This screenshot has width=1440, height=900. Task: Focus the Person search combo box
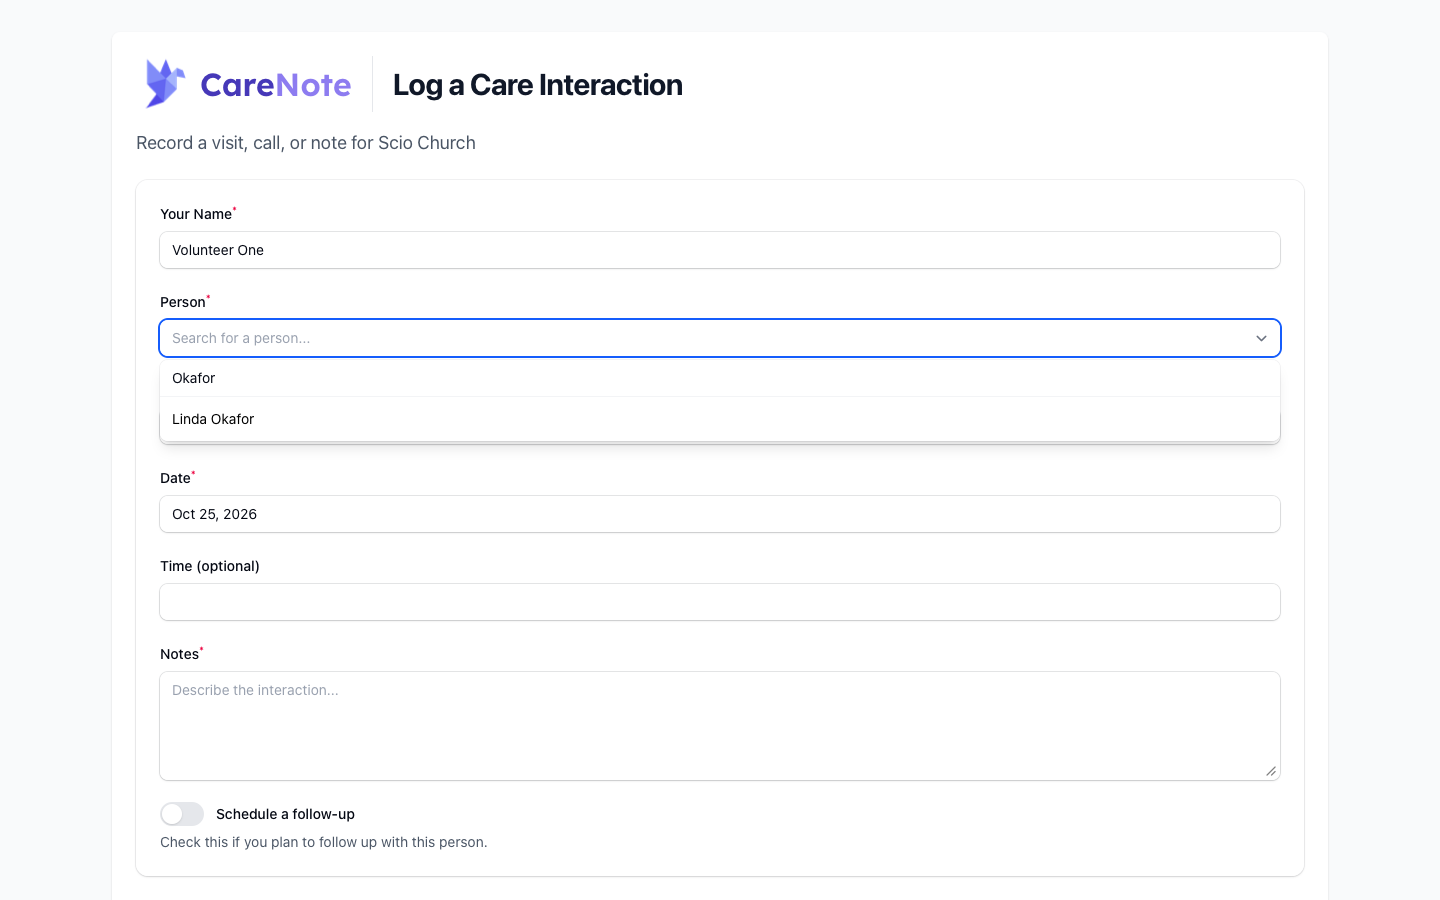point(720,338)
